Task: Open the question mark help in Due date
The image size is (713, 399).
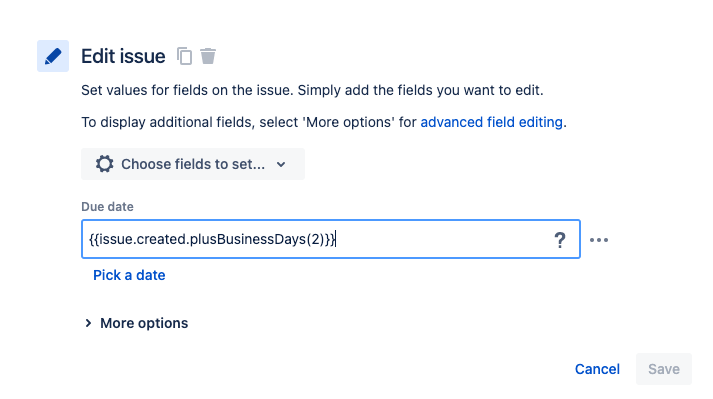Action: point(560,239)
